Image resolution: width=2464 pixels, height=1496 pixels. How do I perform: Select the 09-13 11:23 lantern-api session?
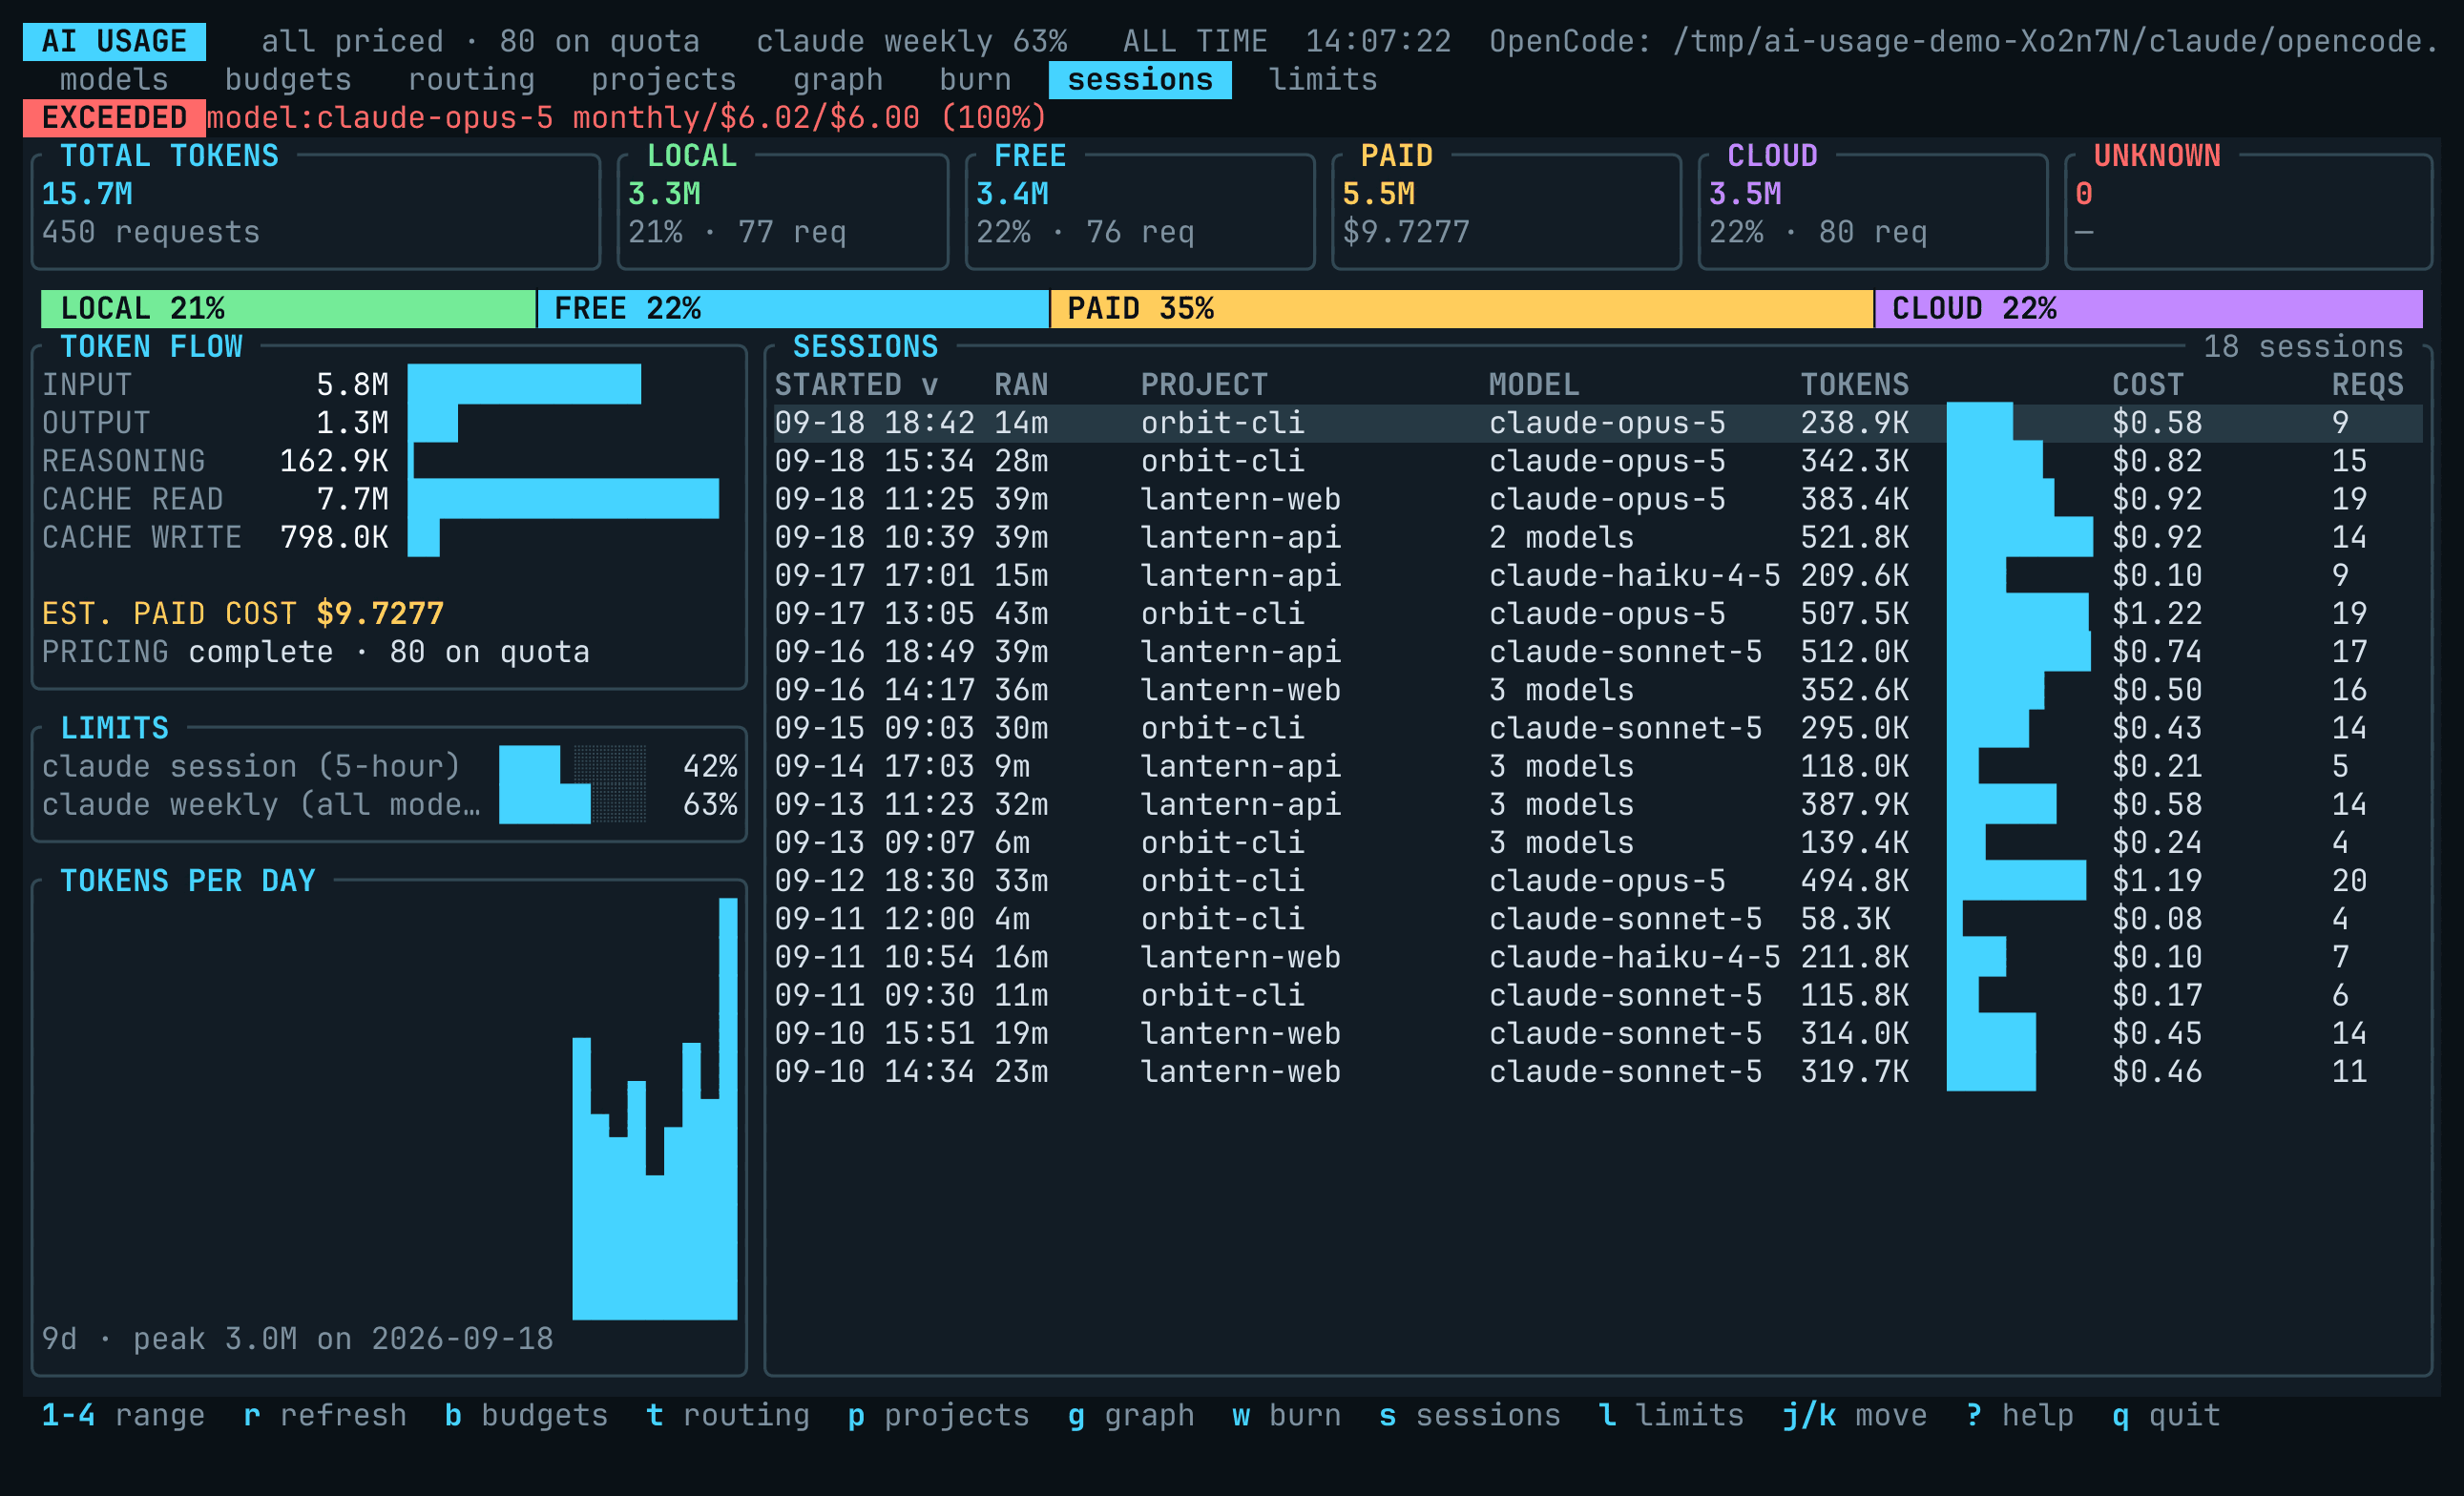1598,805
